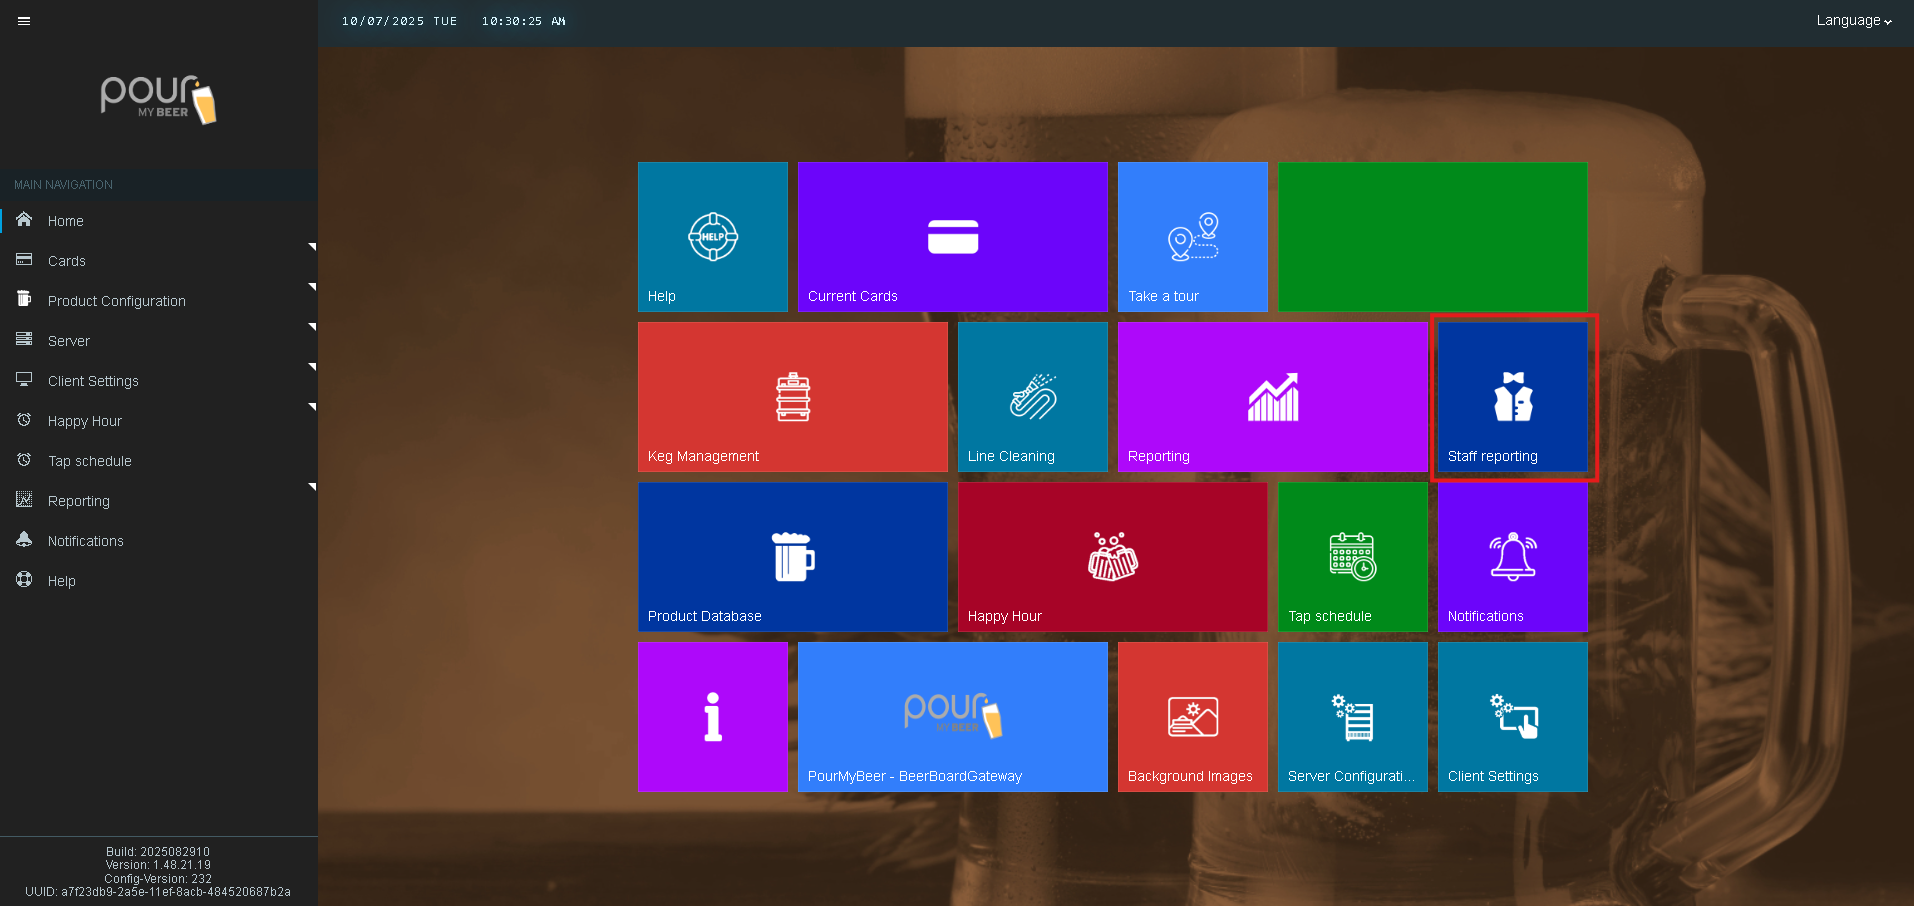Expand Product Configuration in the sidebar
Screen dimensions: 1914x906
tap(116, 301)
